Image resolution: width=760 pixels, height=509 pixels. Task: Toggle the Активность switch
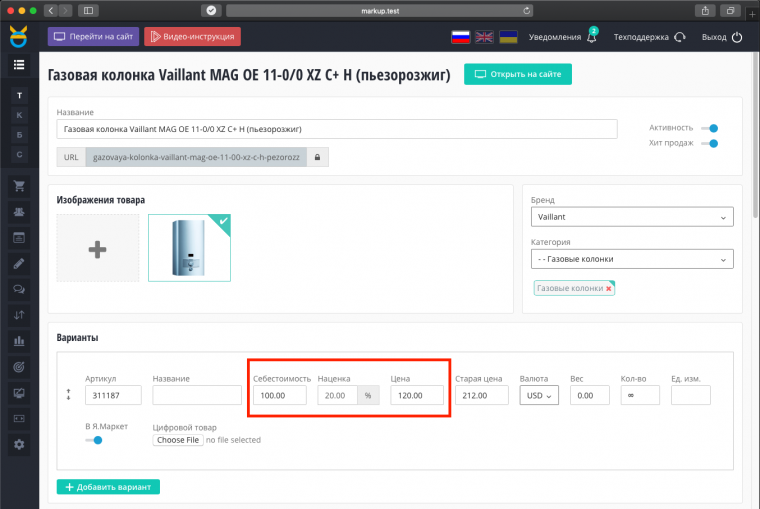point(711,128)
